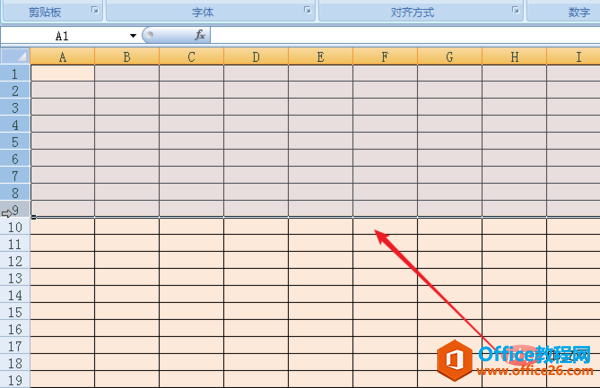Select column E header
The width and height of the screenshot is (600, 388).
(x=321, y=57)
